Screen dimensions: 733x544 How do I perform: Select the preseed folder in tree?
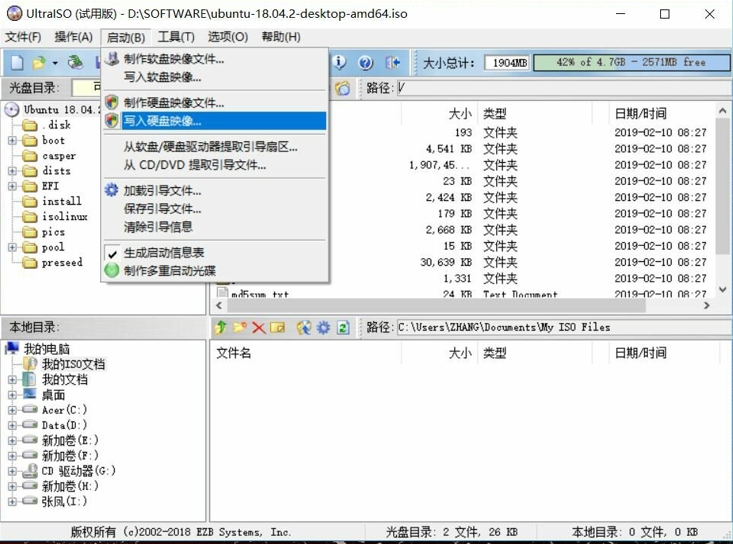pos(62,262)
